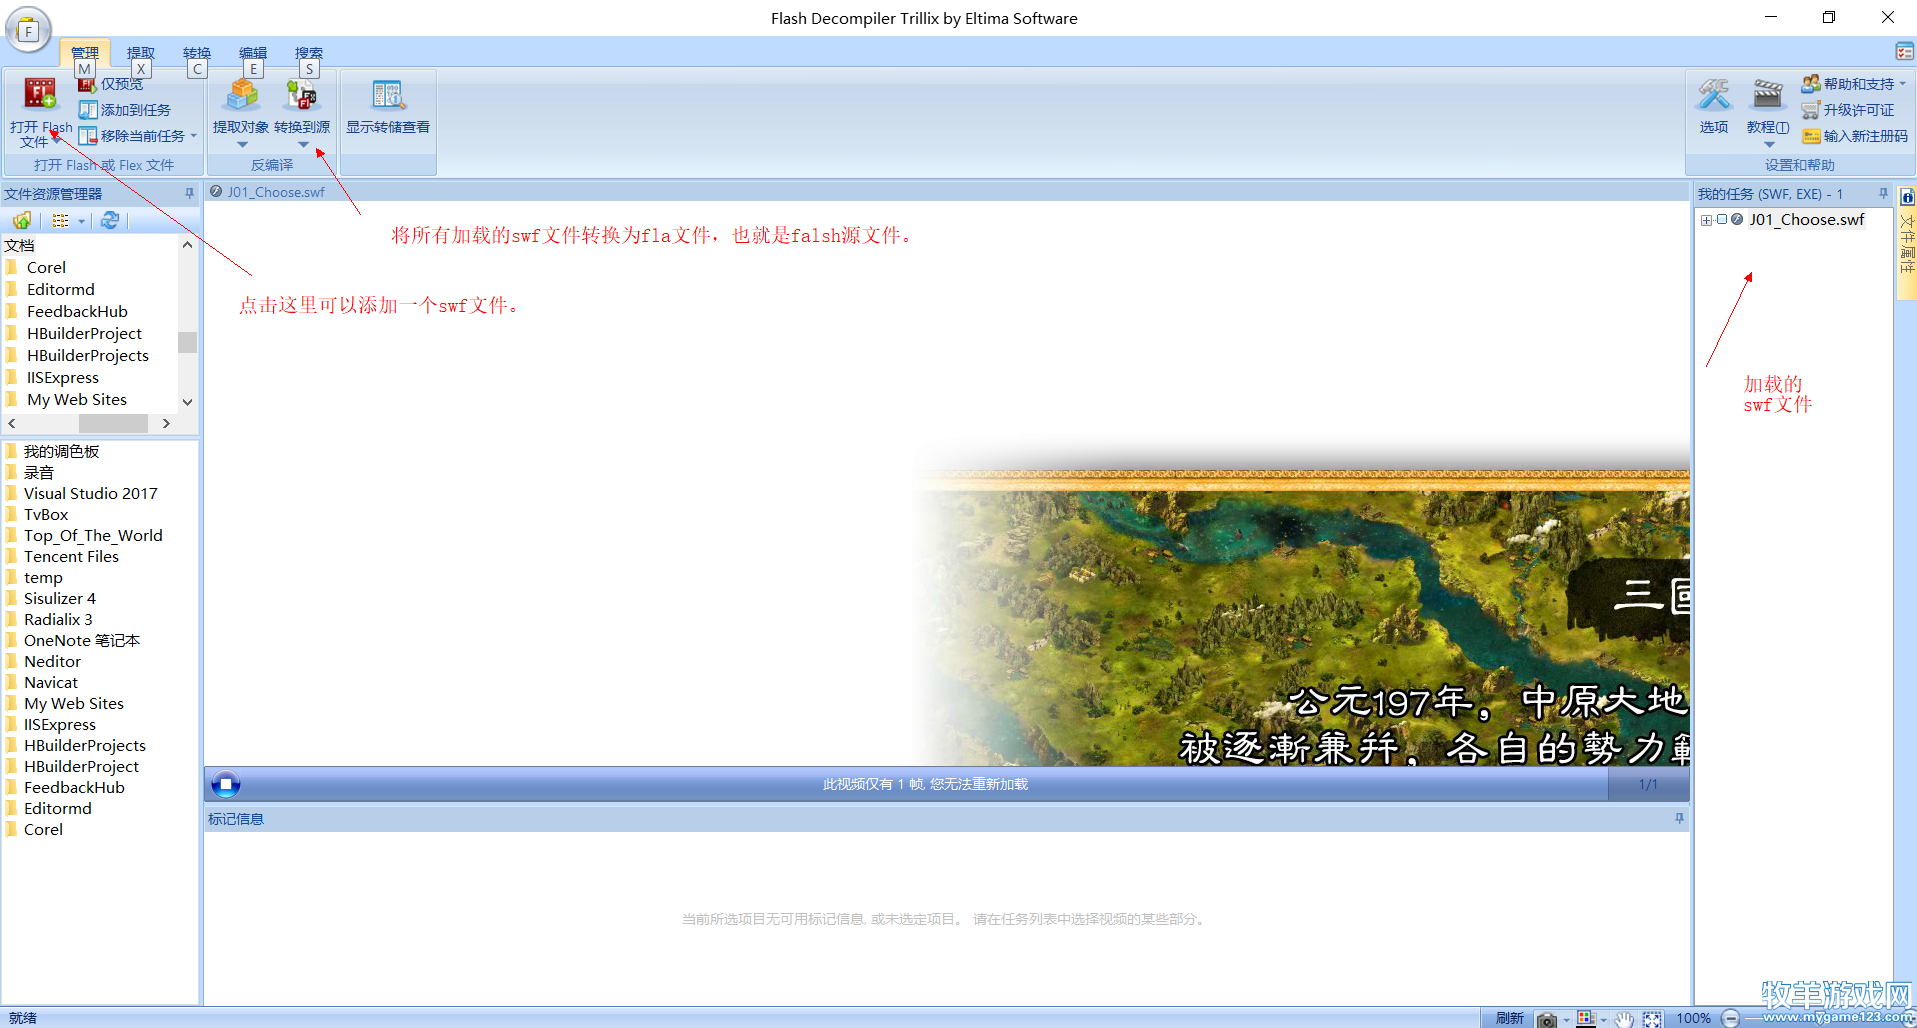This screenshot has width=1917, height=1028.
Task: Click 输入新注册码 enter registration code
Action: [x=1855, y=136]
